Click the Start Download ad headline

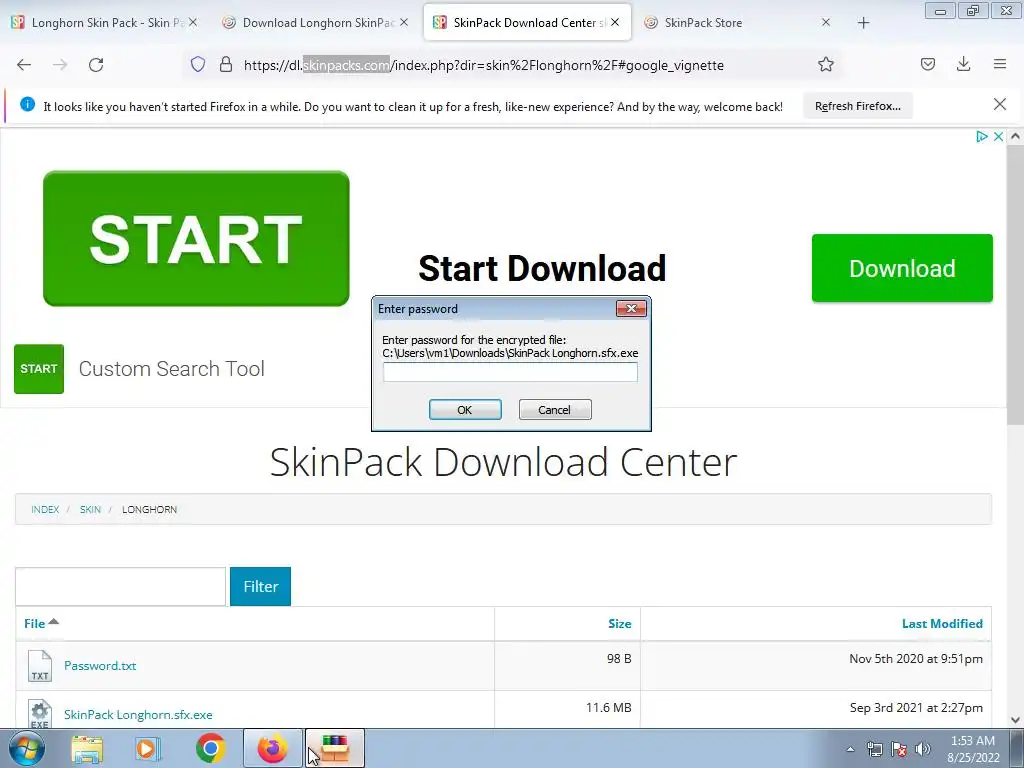542,268
